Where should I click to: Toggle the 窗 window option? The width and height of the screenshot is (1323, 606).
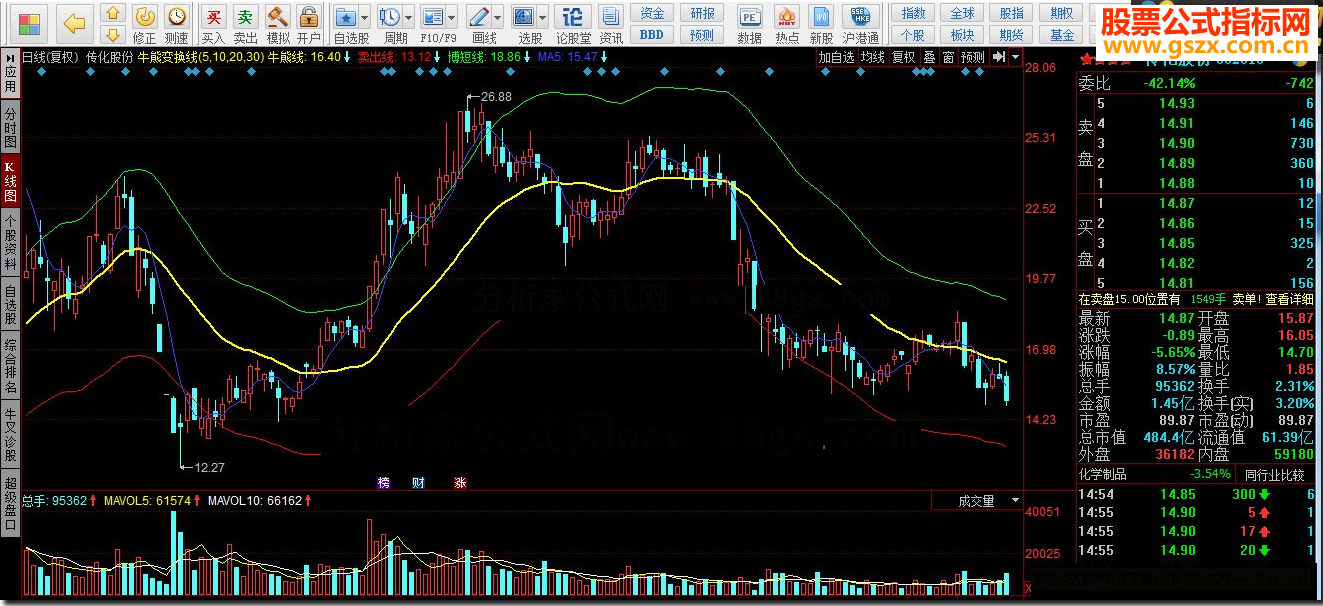click(x=948, y=57)
